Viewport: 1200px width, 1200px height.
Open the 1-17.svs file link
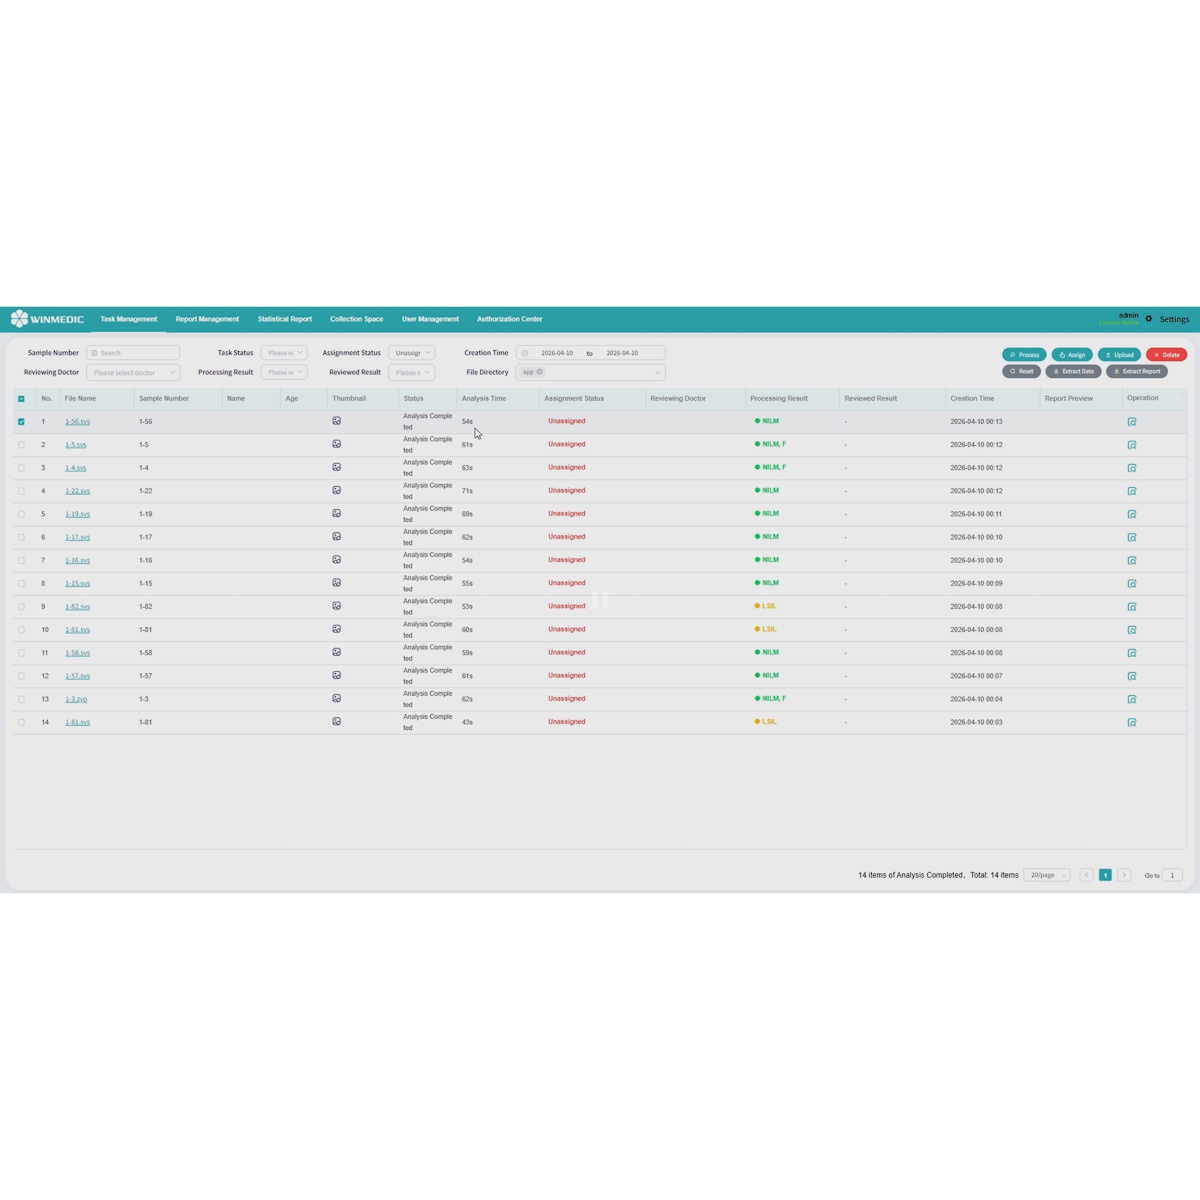click(x=78, y=537)
